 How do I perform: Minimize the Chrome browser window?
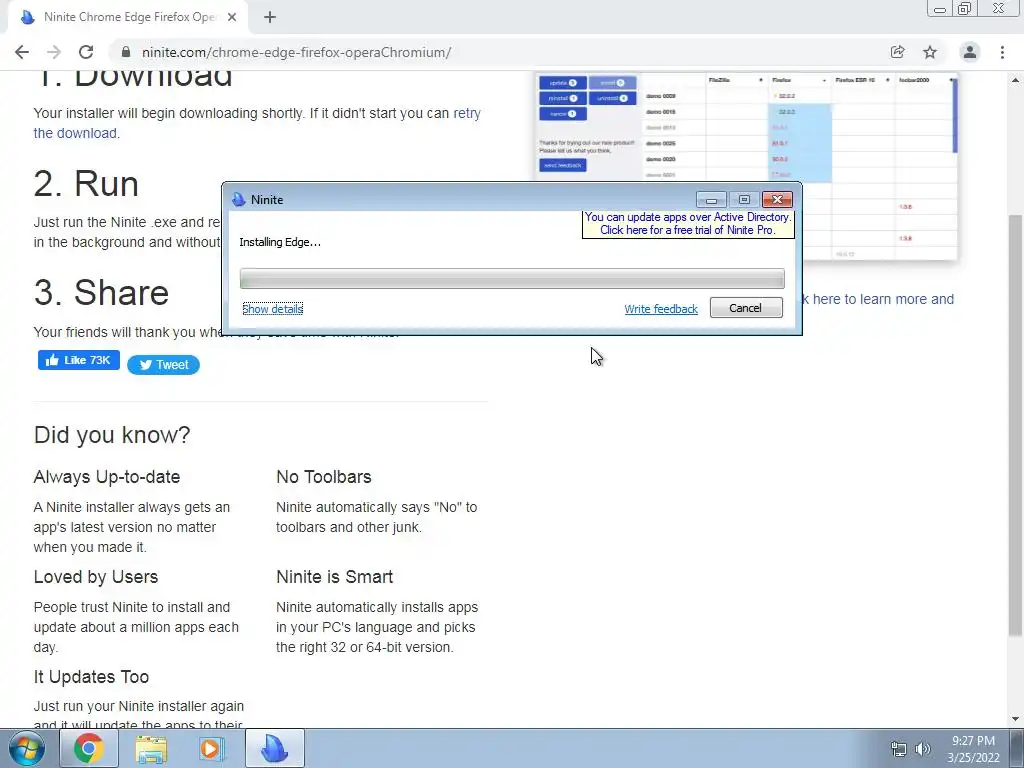940,9
